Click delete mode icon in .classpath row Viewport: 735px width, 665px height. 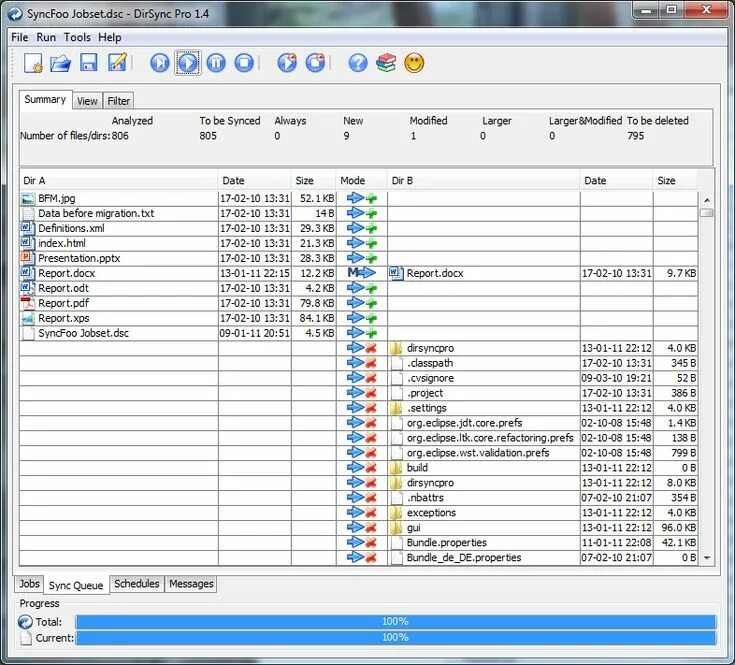(362, 363)
